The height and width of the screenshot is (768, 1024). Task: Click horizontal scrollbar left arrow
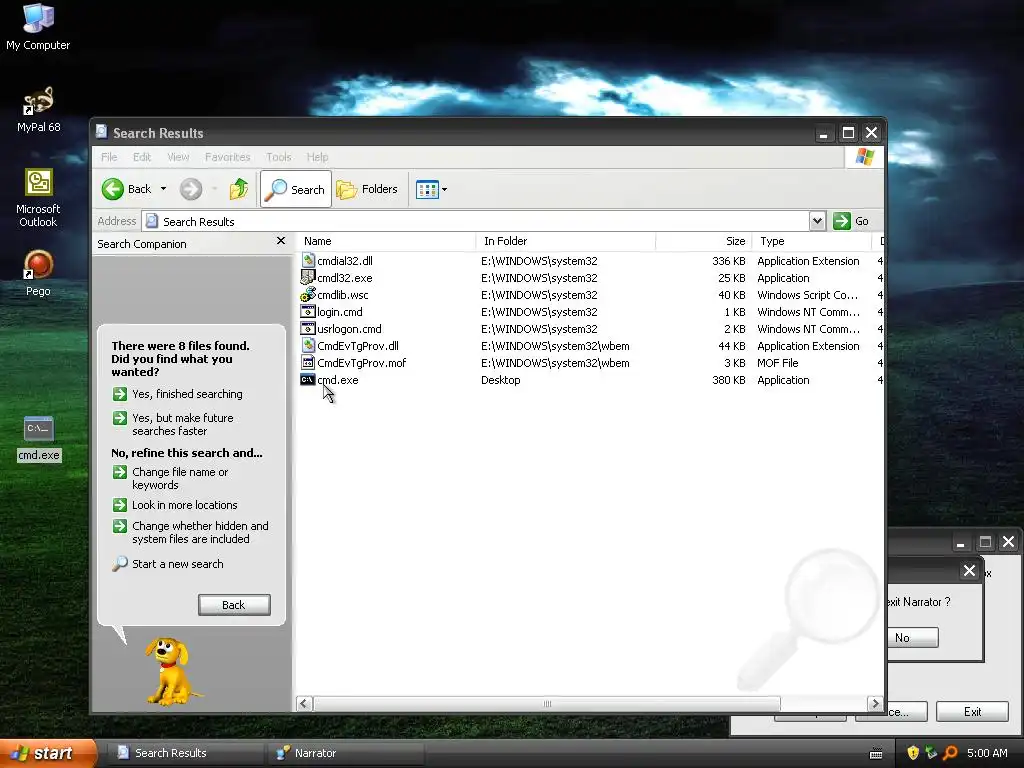tap(304, 703)
